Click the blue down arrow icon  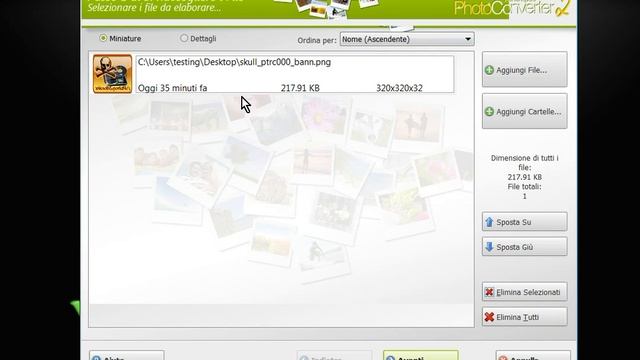tap(489, 247)
